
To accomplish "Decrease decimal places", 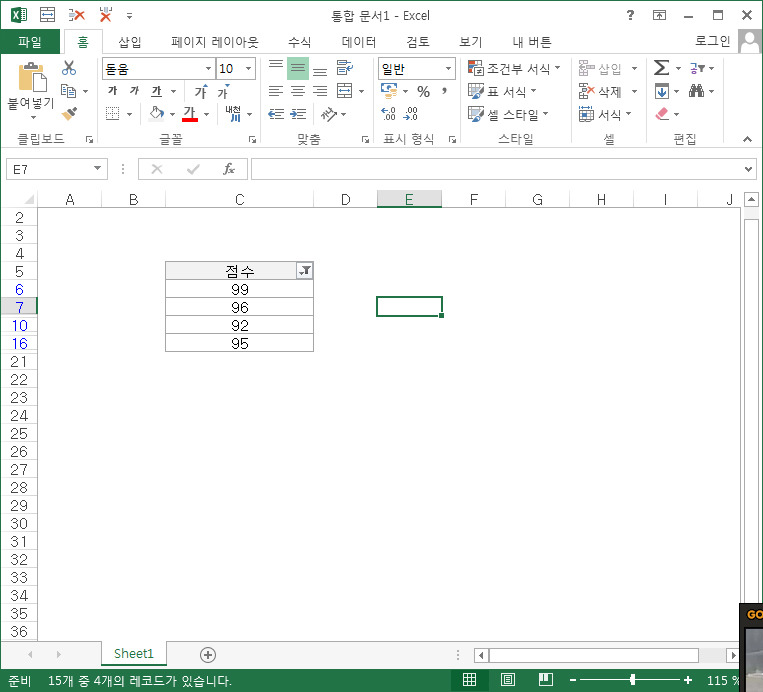I will click(411, 114).
